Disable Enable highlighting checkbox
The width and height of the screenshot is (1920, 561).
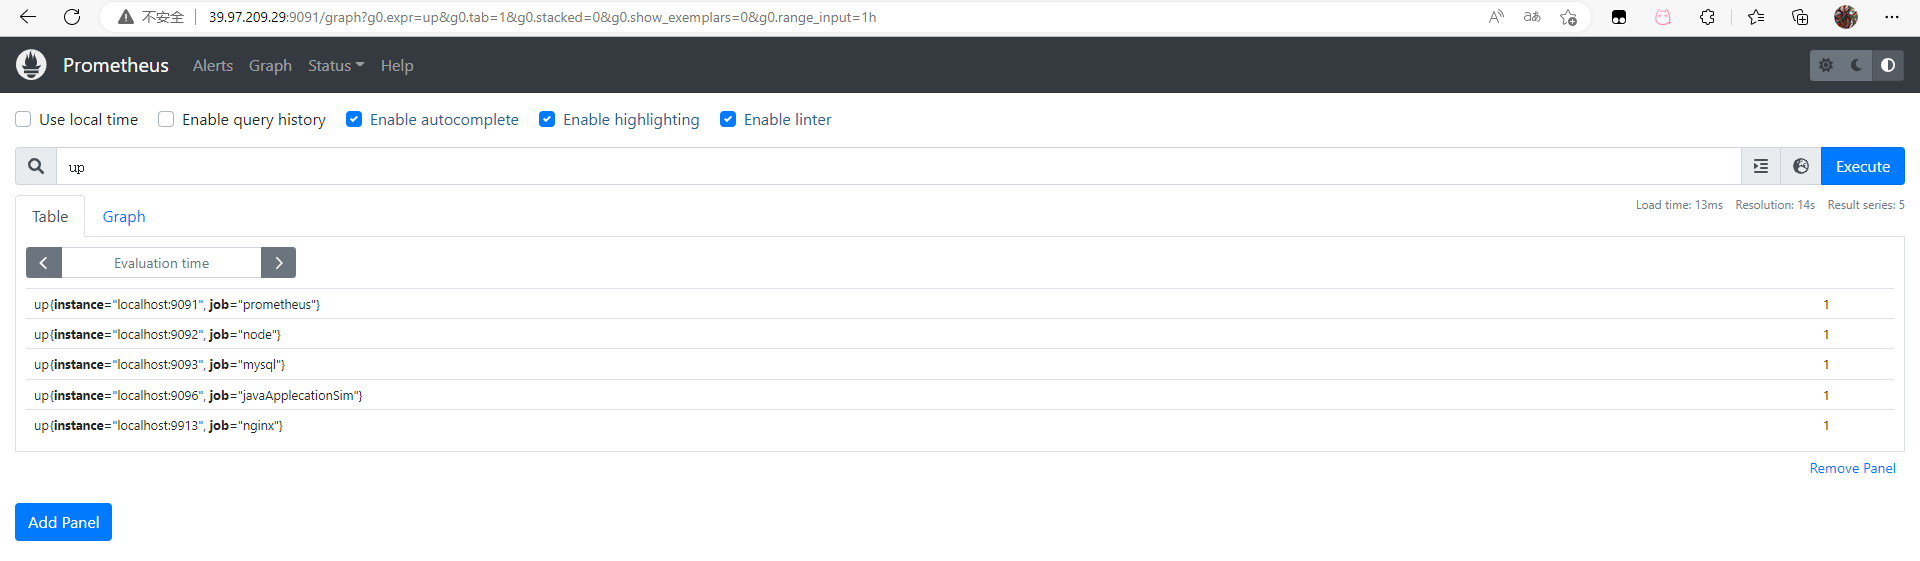(x=547, y=119)
